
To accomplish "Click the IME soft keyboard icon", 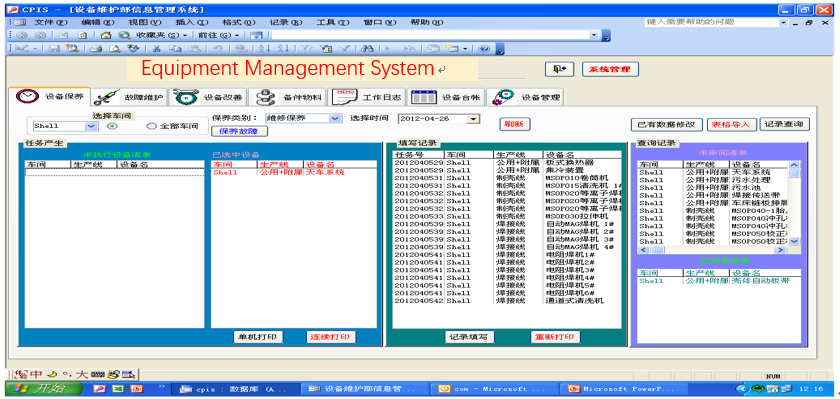I will [97, 375].
